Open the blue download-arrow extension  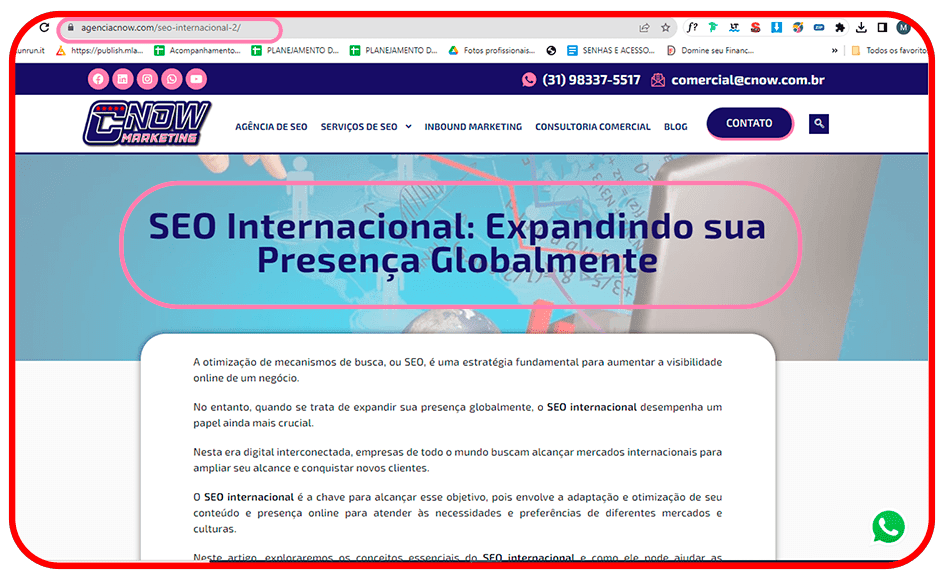(777, 27)
